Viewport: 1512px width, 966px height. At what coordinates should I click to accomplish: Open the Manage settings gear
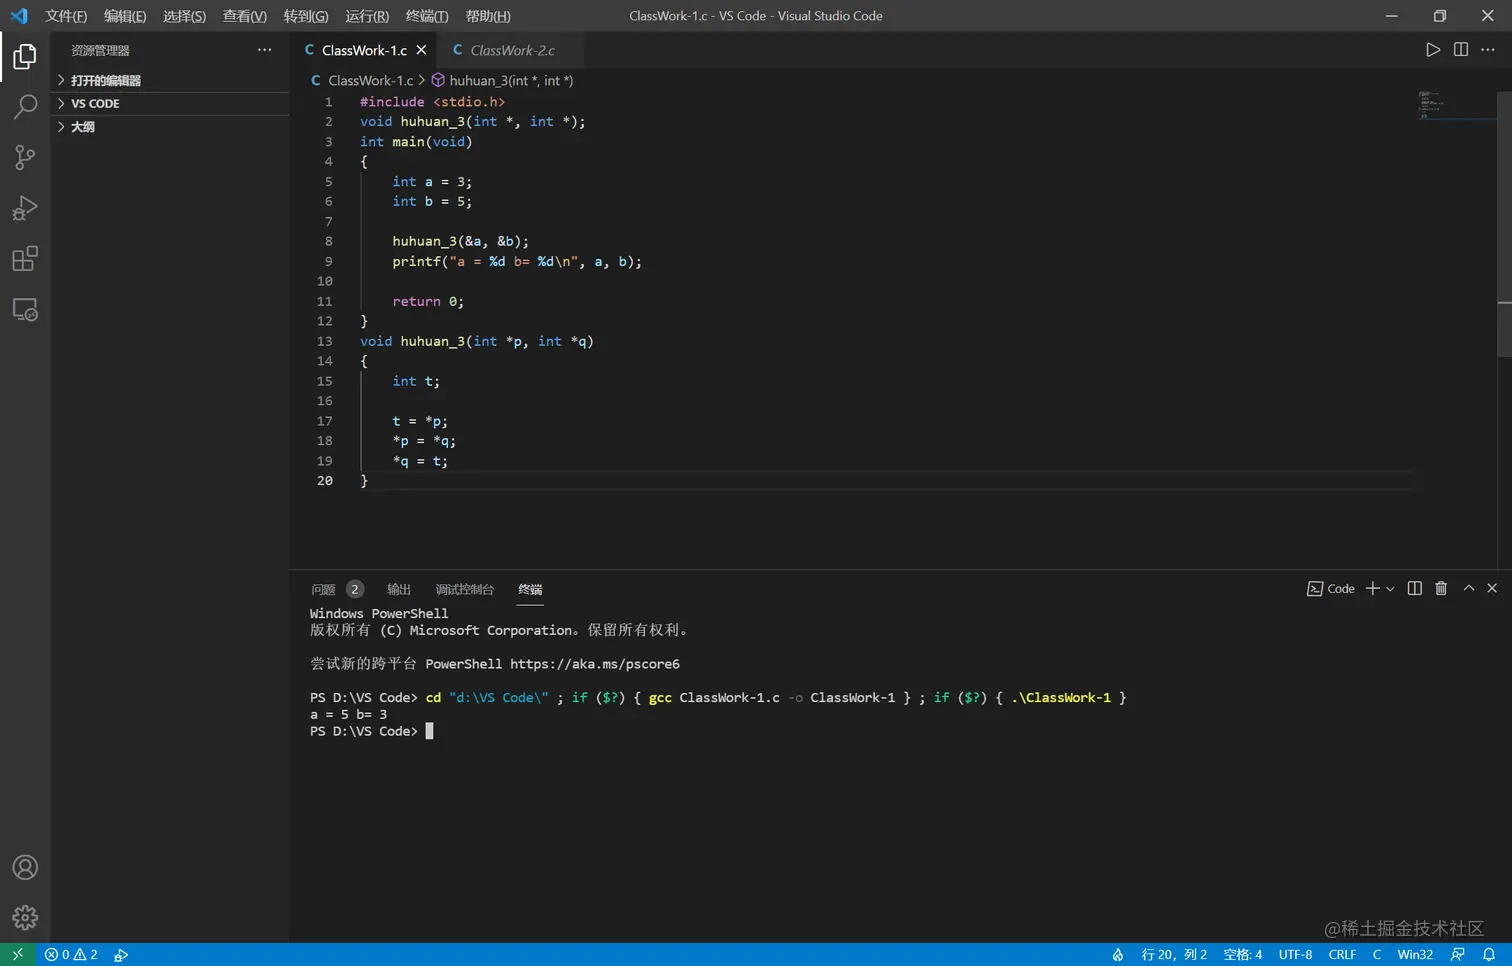pos(25,917)
